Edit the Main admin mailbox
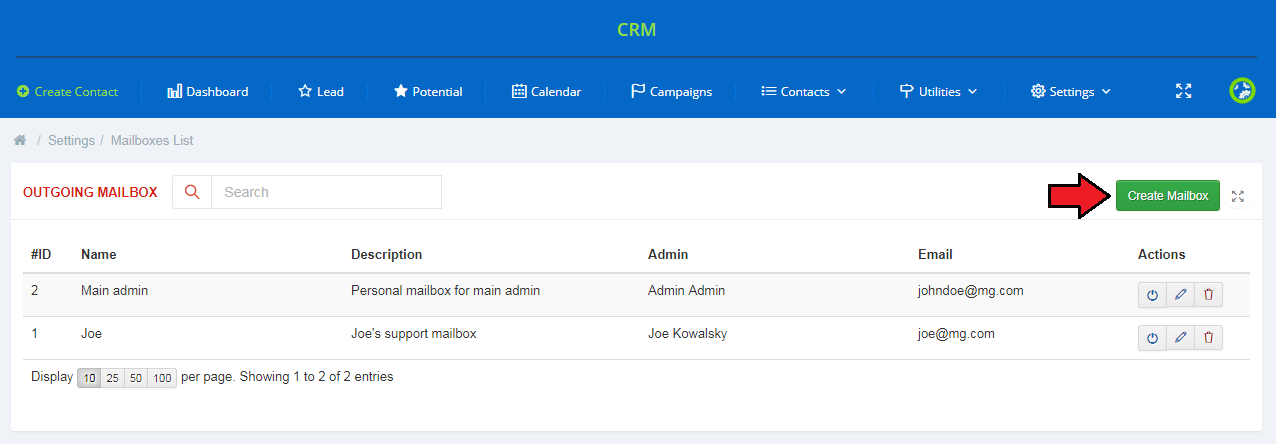Screen dimensions: 1276x444 click(1180, 295)
